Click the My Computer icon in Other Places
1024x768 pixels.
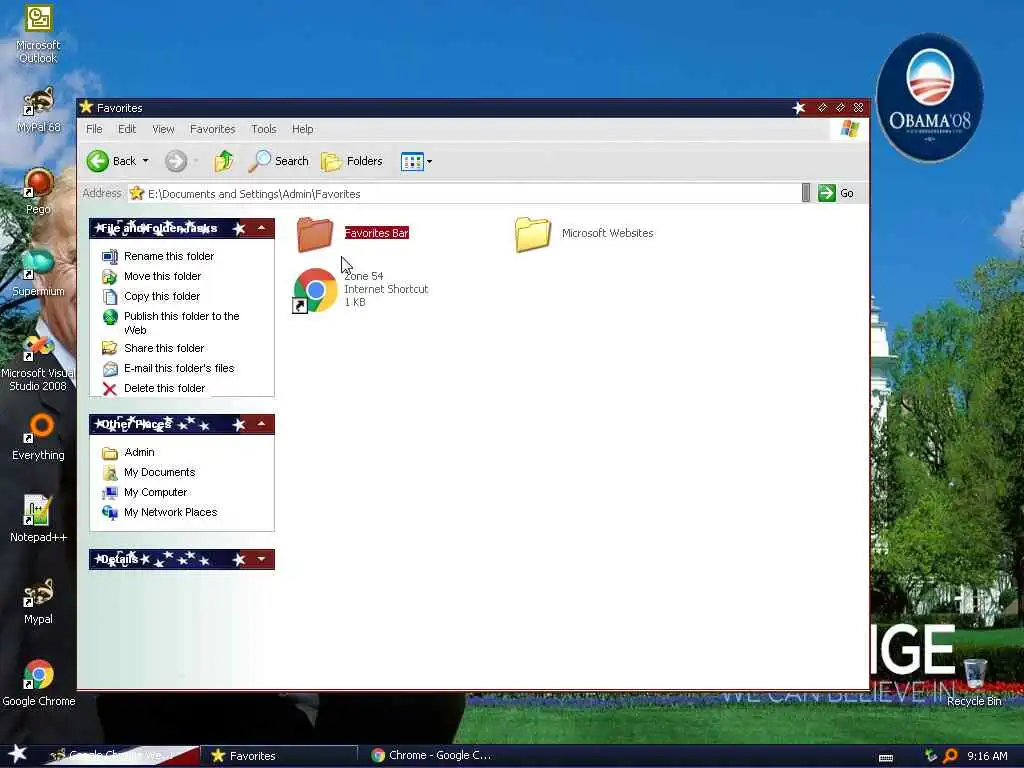pos(110,492)
